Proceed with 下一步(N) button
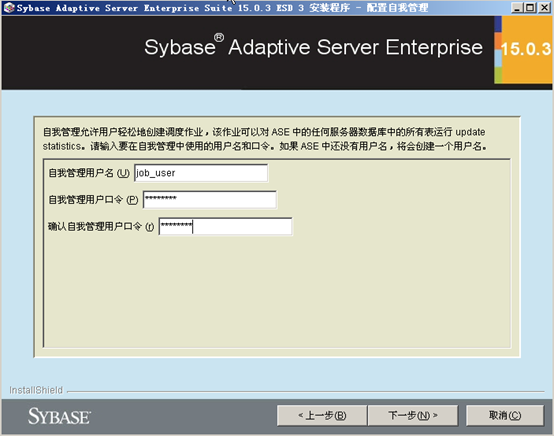Viewport: 554px width, 436px height. click(x=413, y=416)
